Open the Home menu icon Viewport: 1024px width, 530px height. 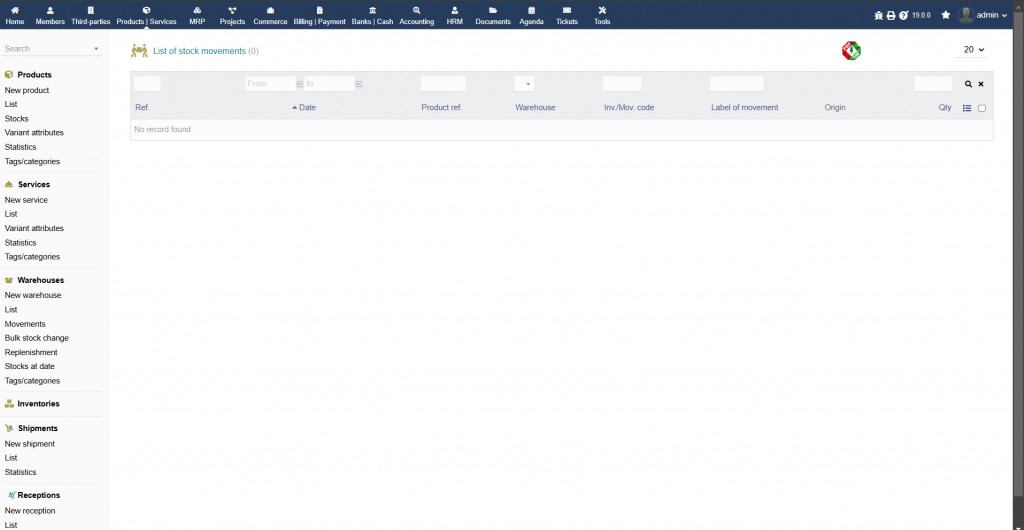pyautogui.click(x=15, y=10)
